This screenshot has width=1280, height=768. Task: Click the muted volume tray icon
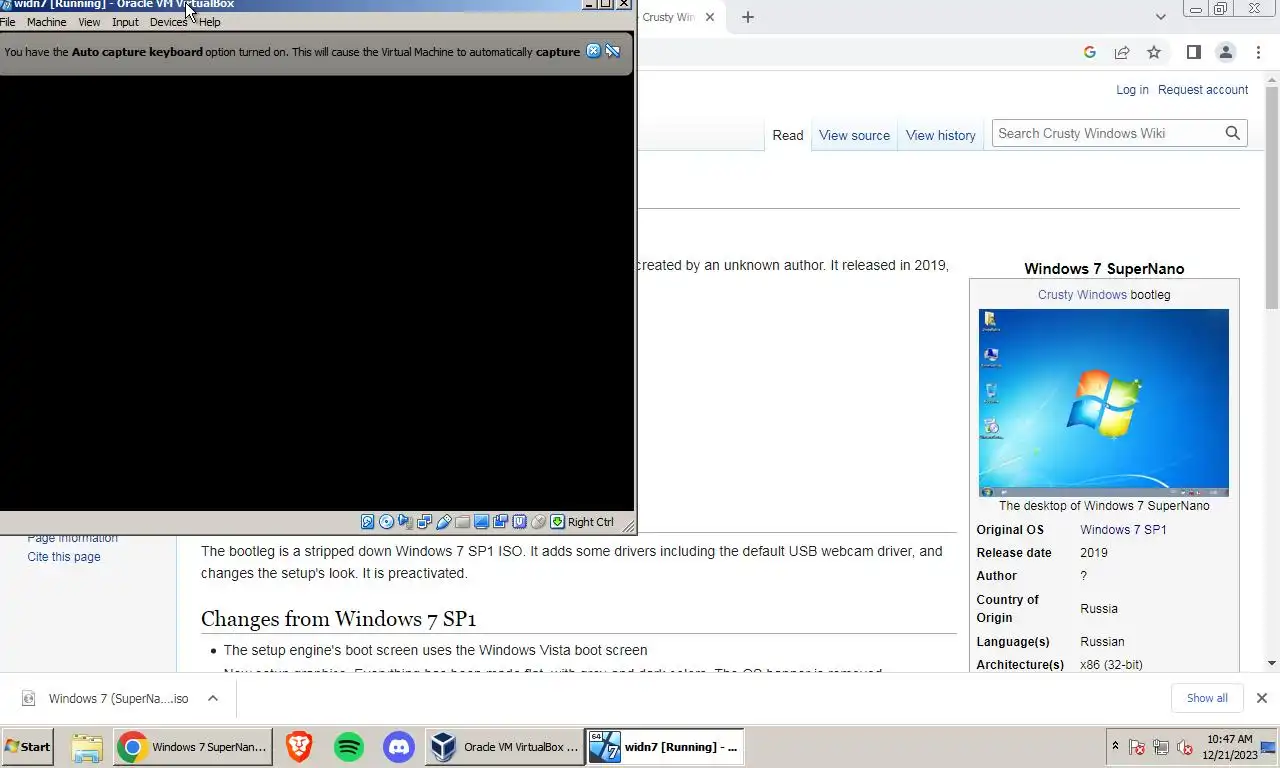point(1185,747)
